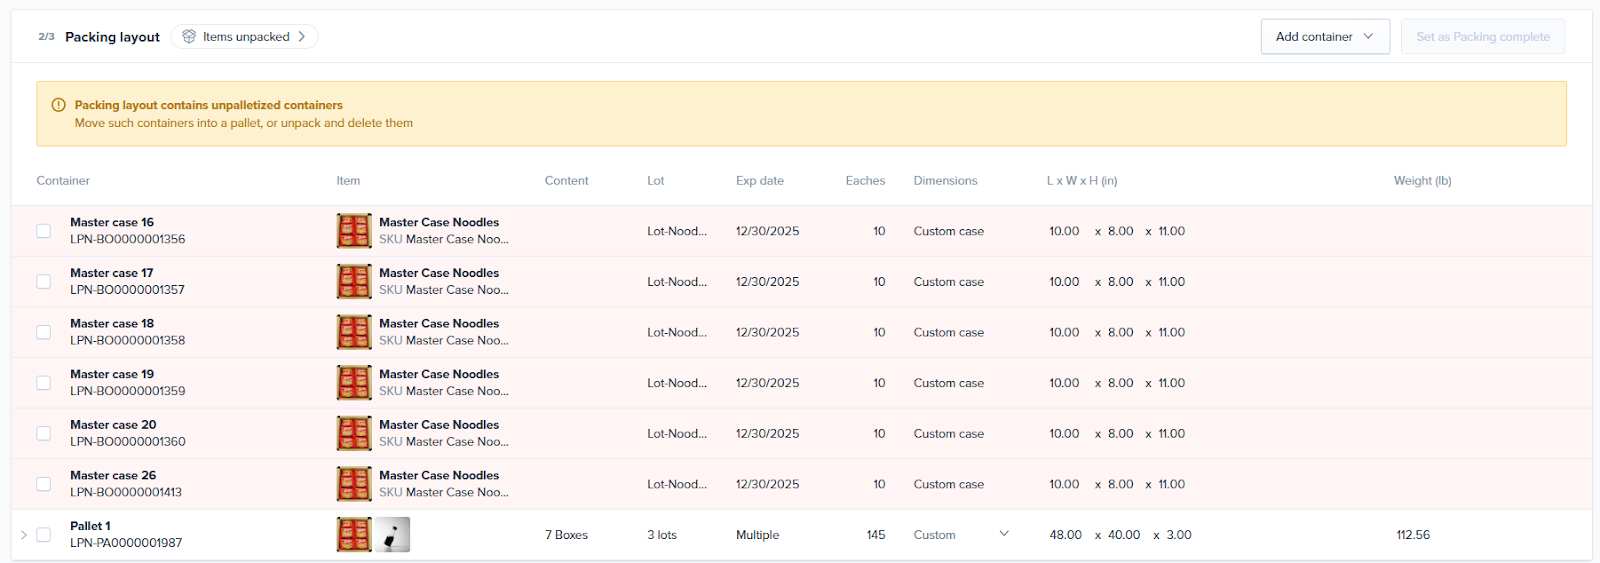Click the box icon in Items unpacked

[x=189, y=37]
